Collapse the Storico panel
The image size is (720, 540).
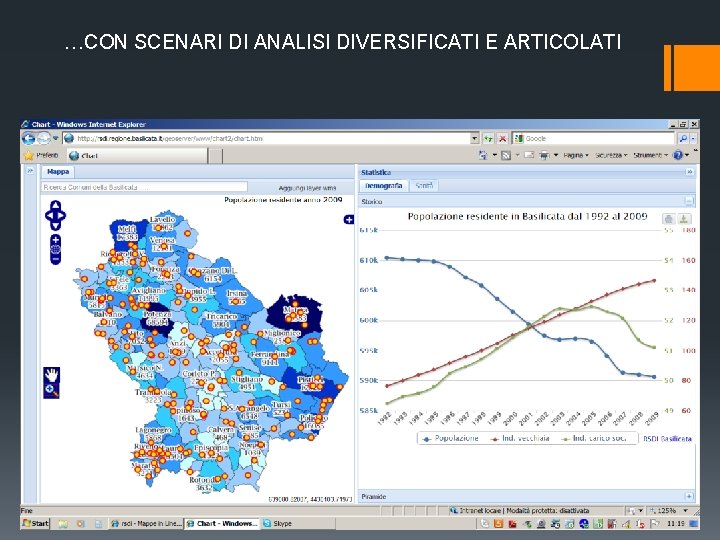[689, 201]
